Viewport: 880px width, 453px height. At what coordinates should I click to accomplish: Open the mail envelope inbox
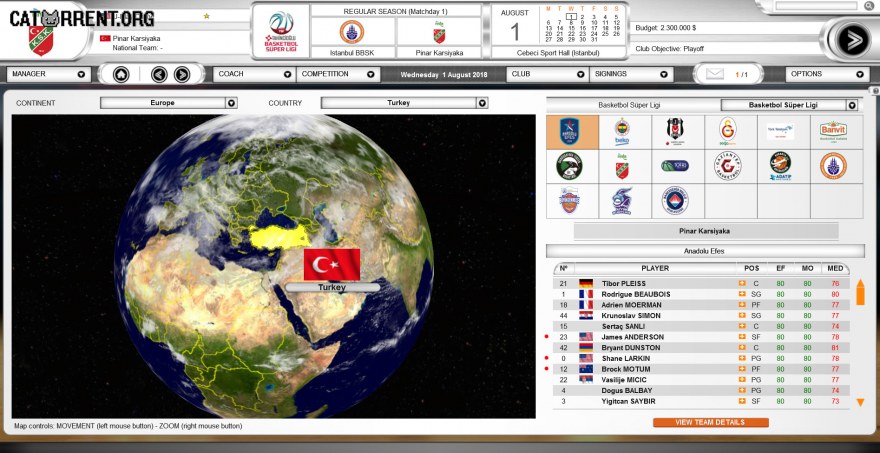pos(714,74)
